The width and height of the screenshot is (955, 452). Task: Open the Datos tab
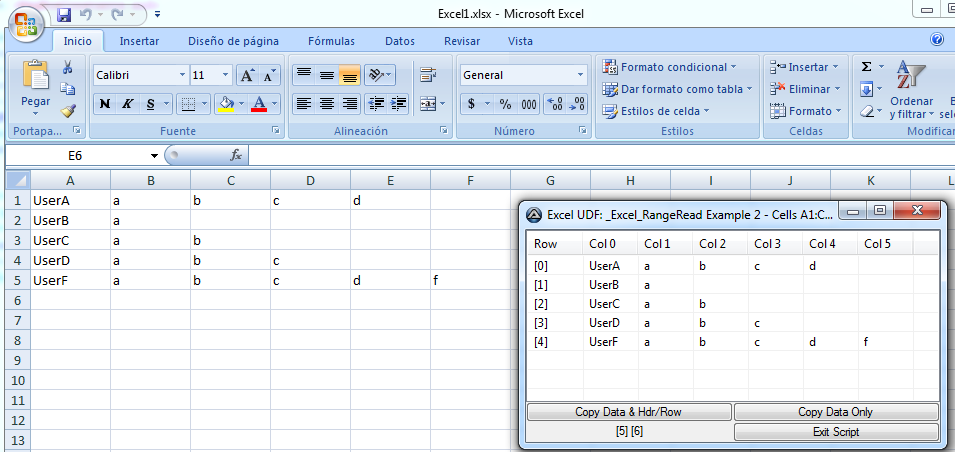click(400, 41)
